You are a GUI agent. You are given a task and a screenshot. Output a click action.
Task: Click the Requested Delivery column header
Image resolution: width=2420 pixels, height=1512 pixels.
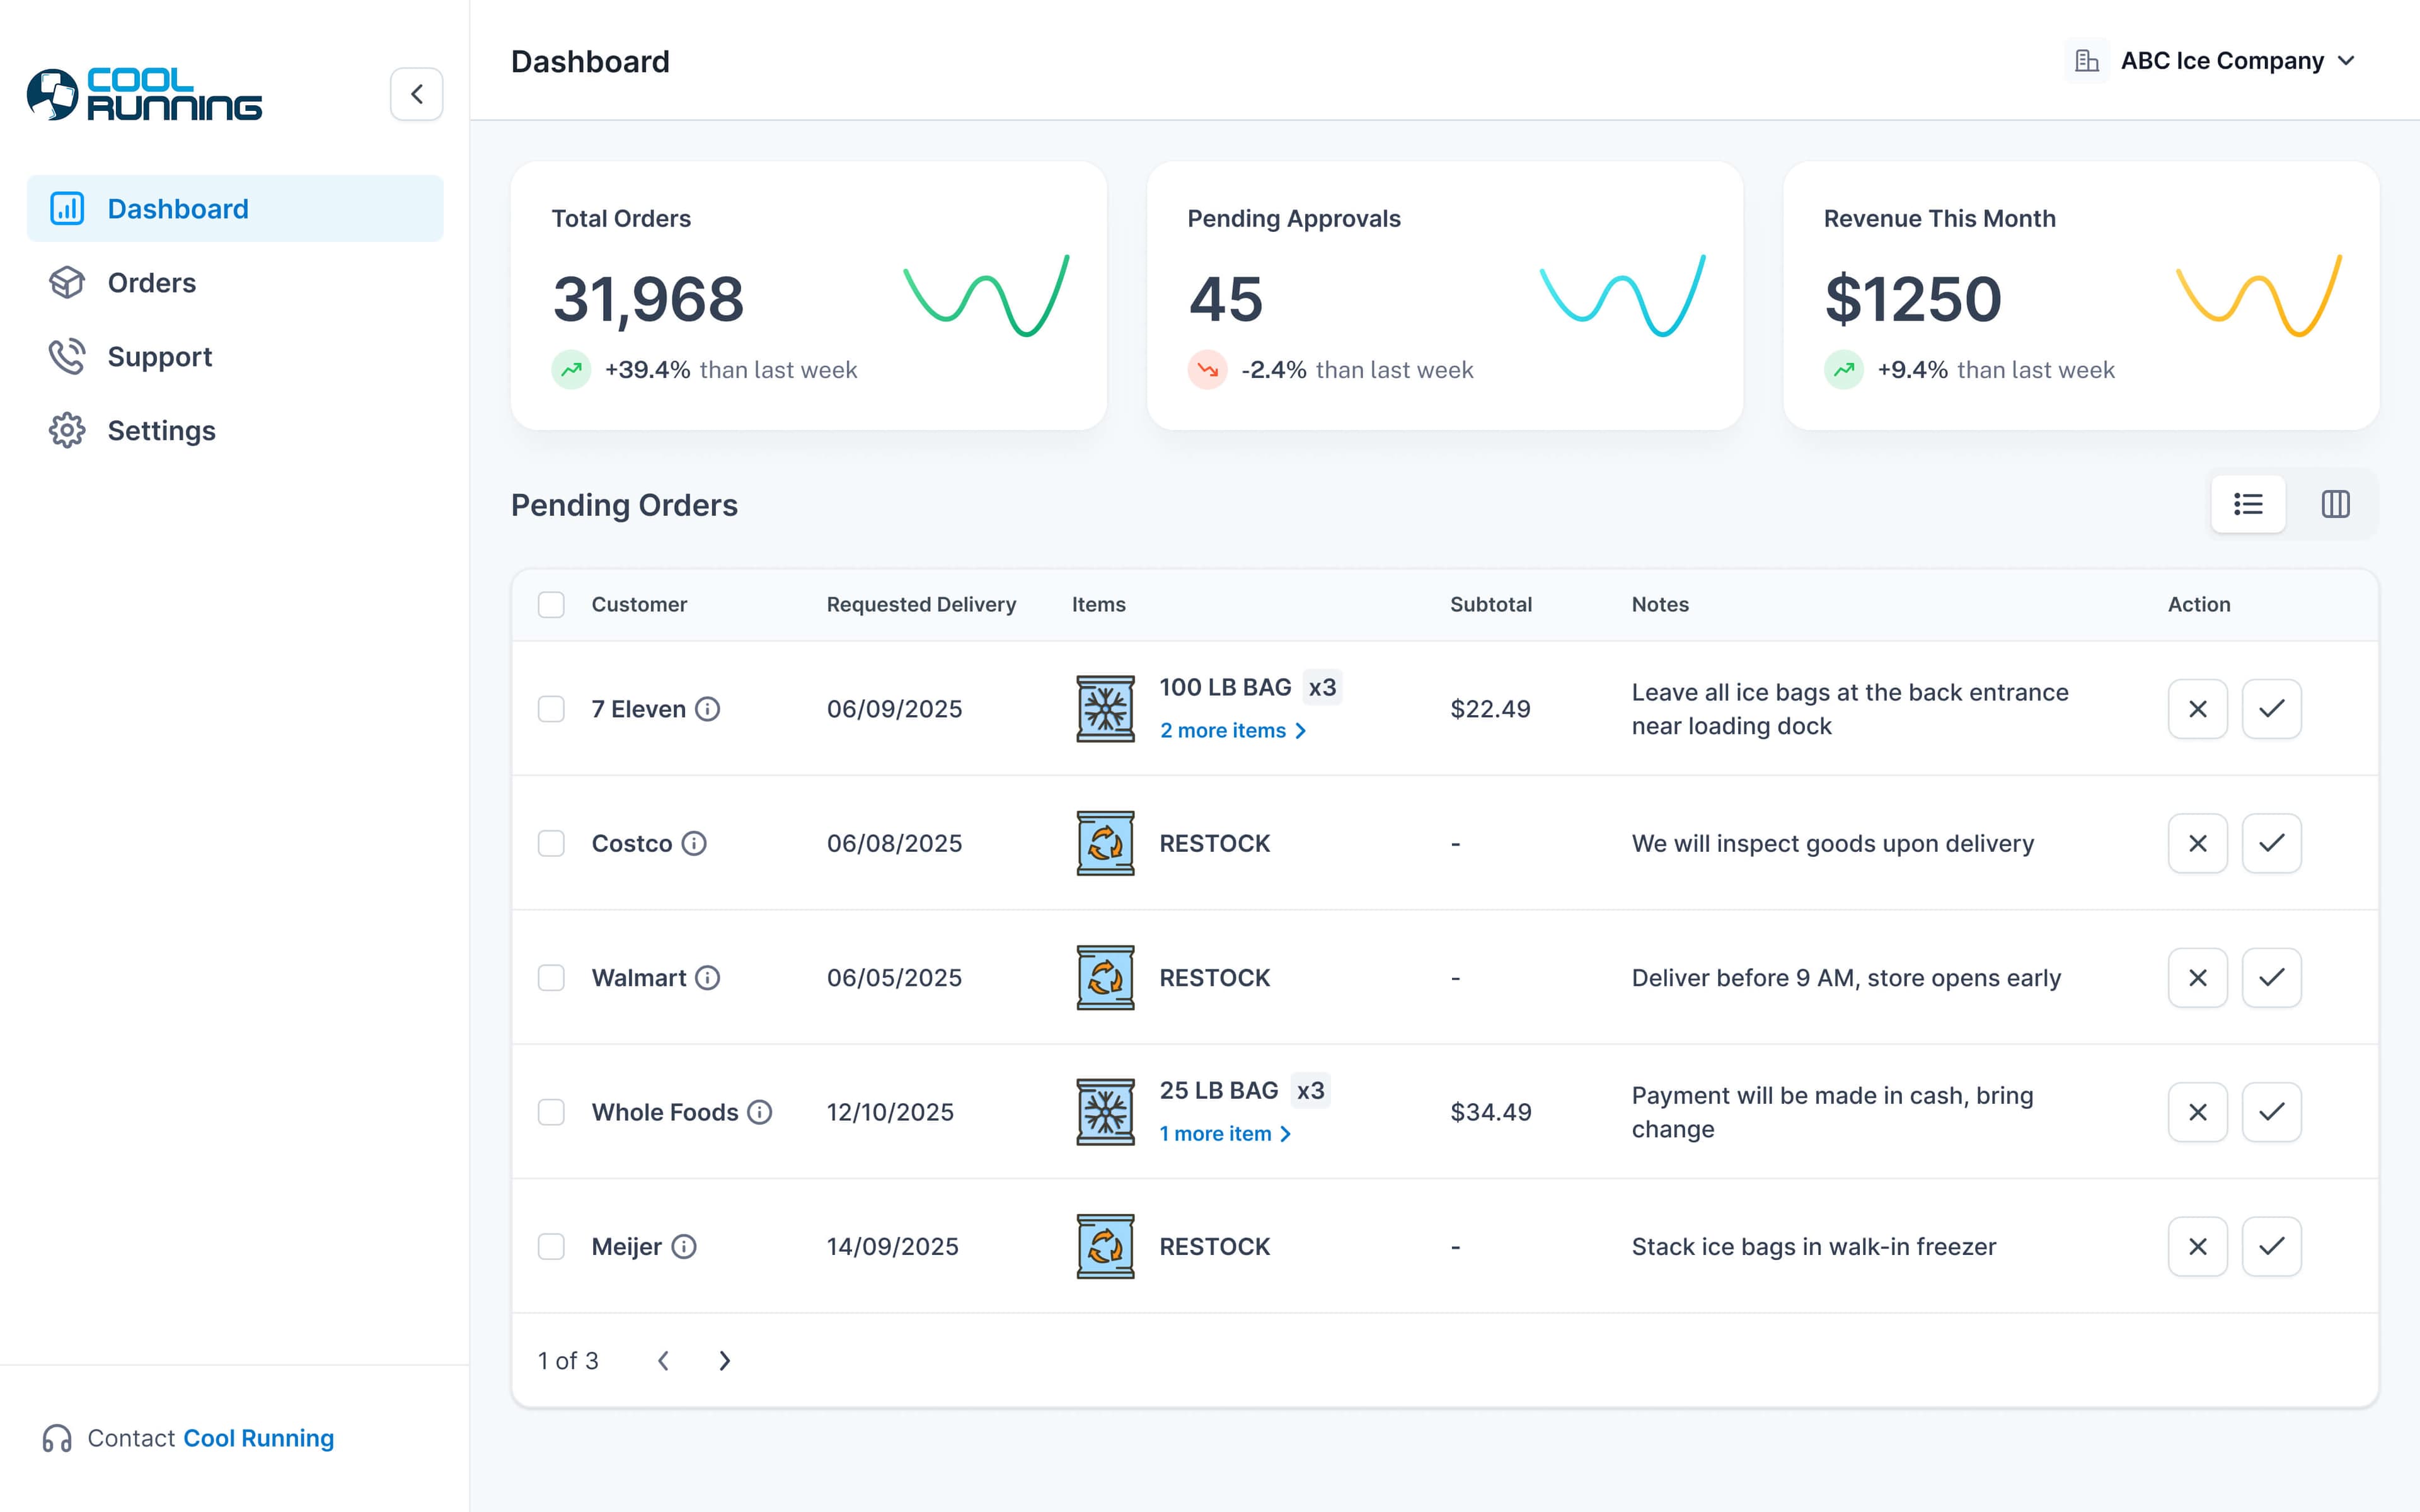pyautogui.click(x=921, y=605)
